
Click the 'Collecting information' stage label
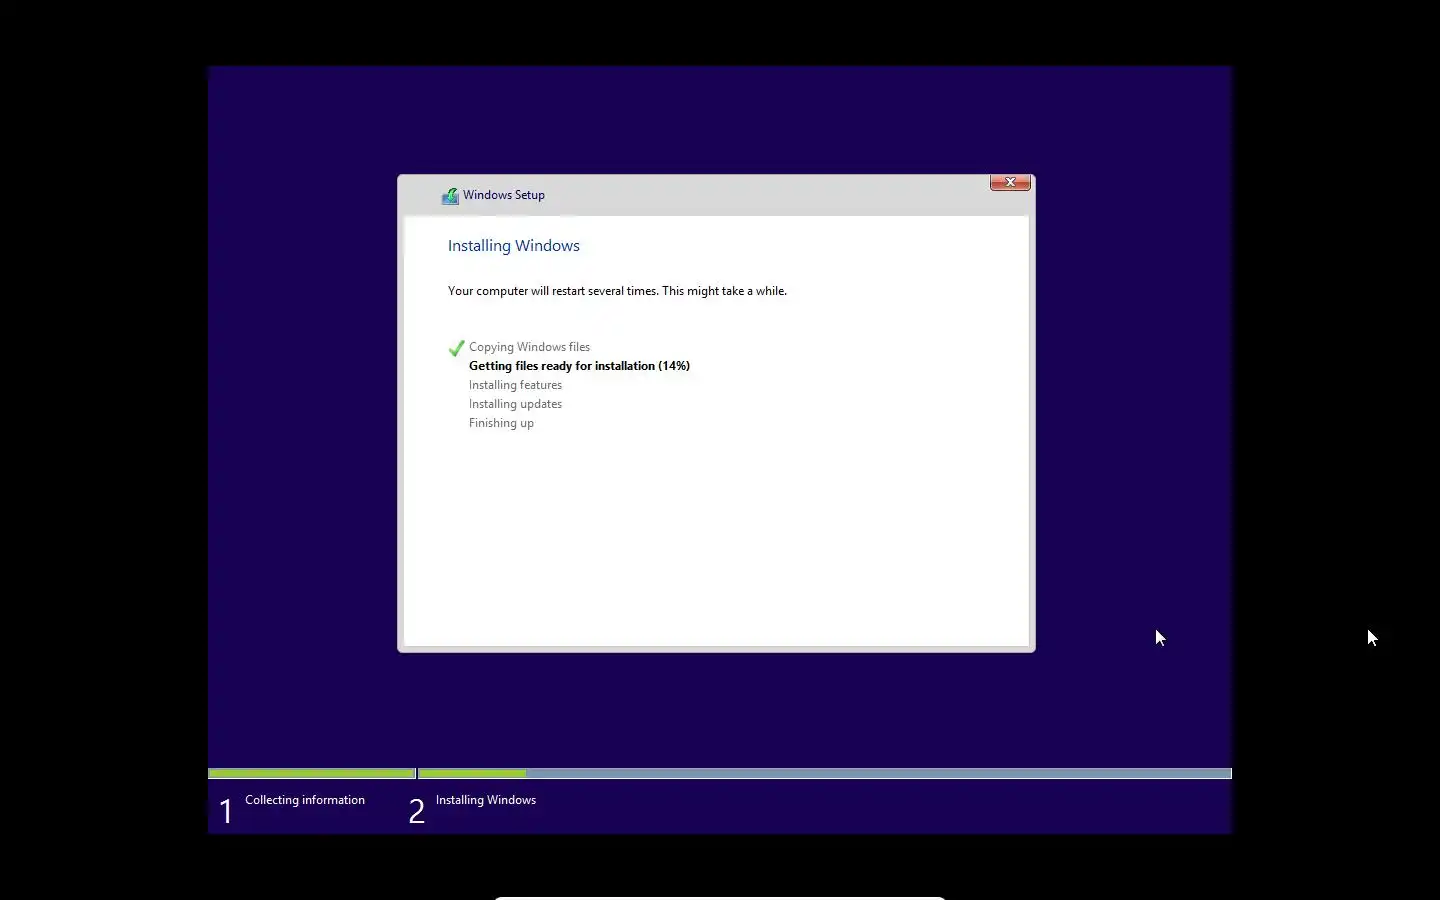305,800
